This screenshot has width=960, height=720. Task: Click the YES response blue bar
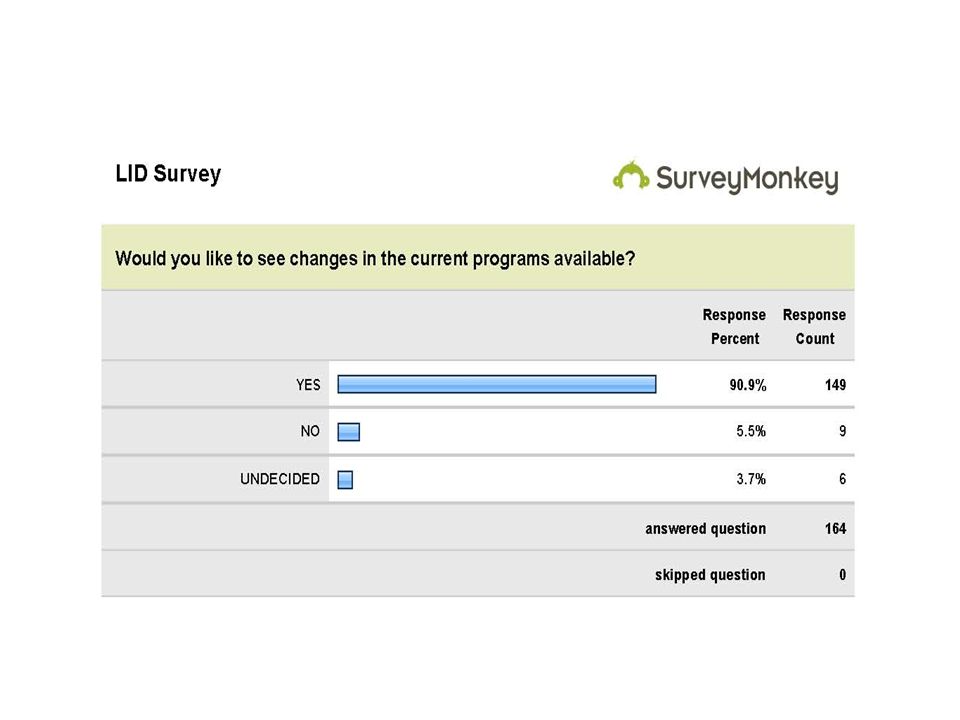497,384
